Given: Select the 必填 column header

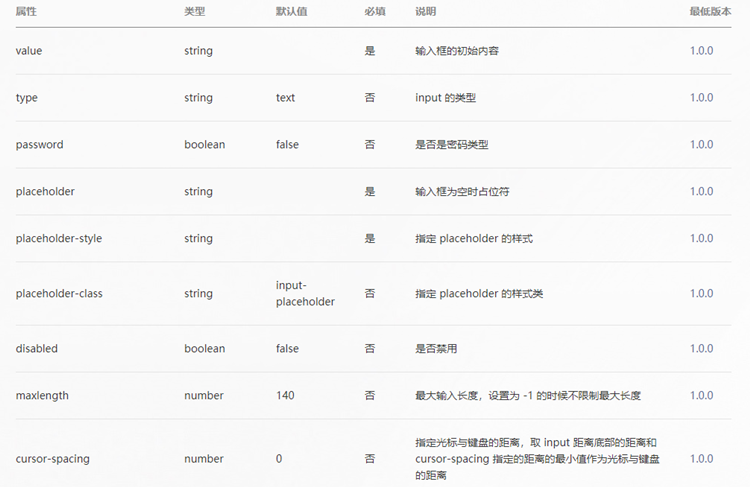Looking at the screenshot, I should coord(375,11).
